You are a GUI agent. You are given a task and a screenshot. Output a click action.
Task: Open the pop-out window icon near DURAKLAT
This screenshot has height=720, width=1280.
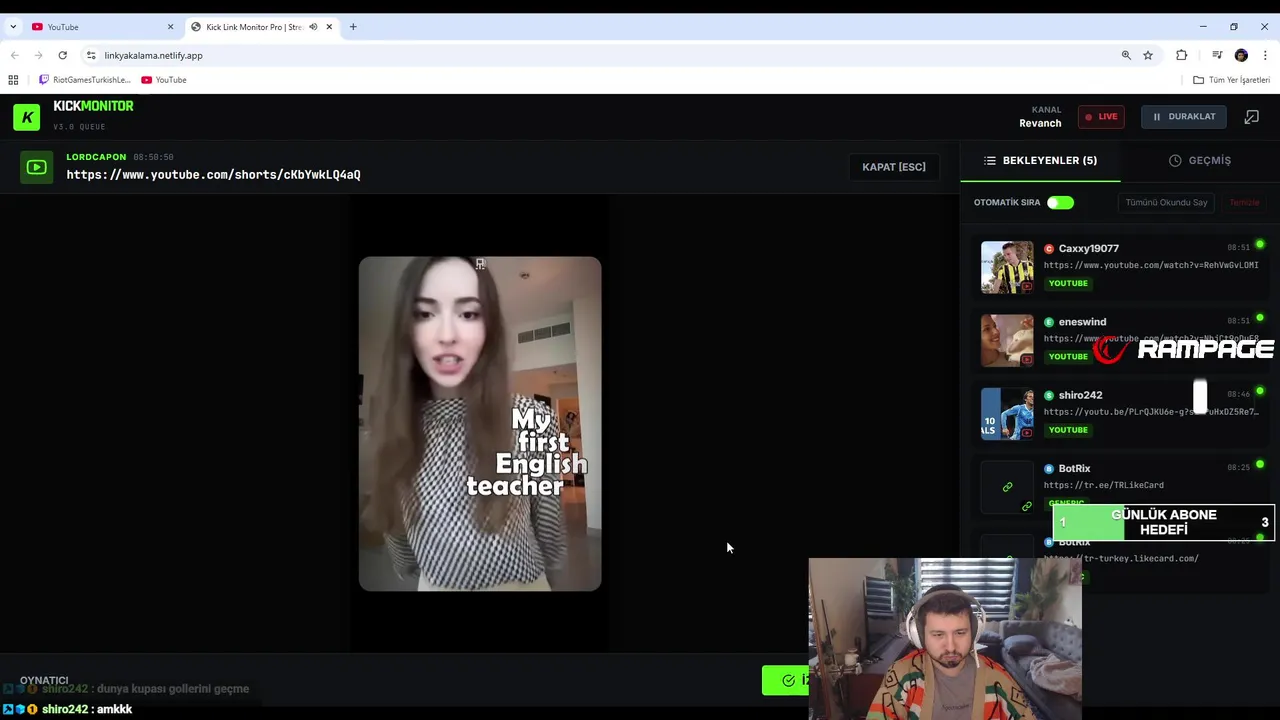pos(1251,117)
